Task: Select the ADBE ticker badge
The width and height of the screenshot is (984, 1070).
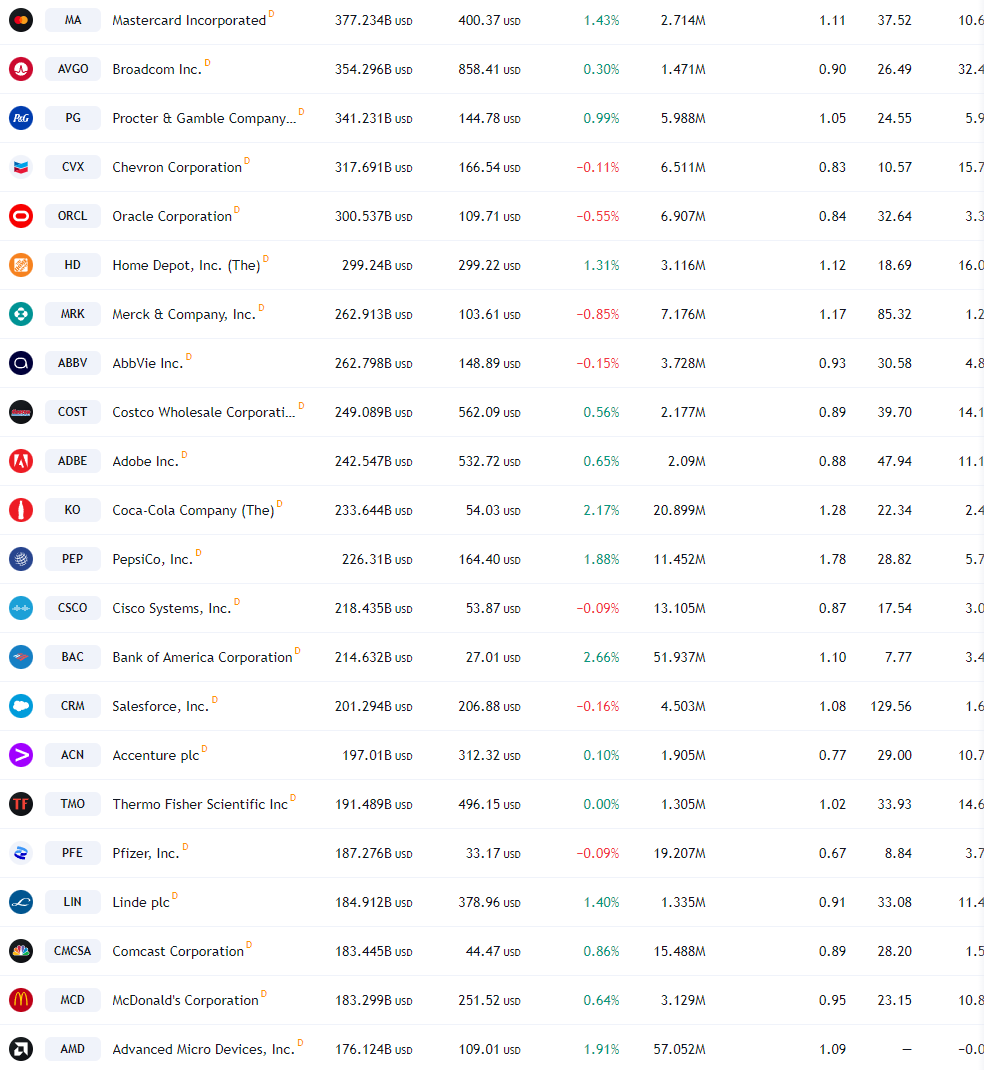Action: pos(72,461)
